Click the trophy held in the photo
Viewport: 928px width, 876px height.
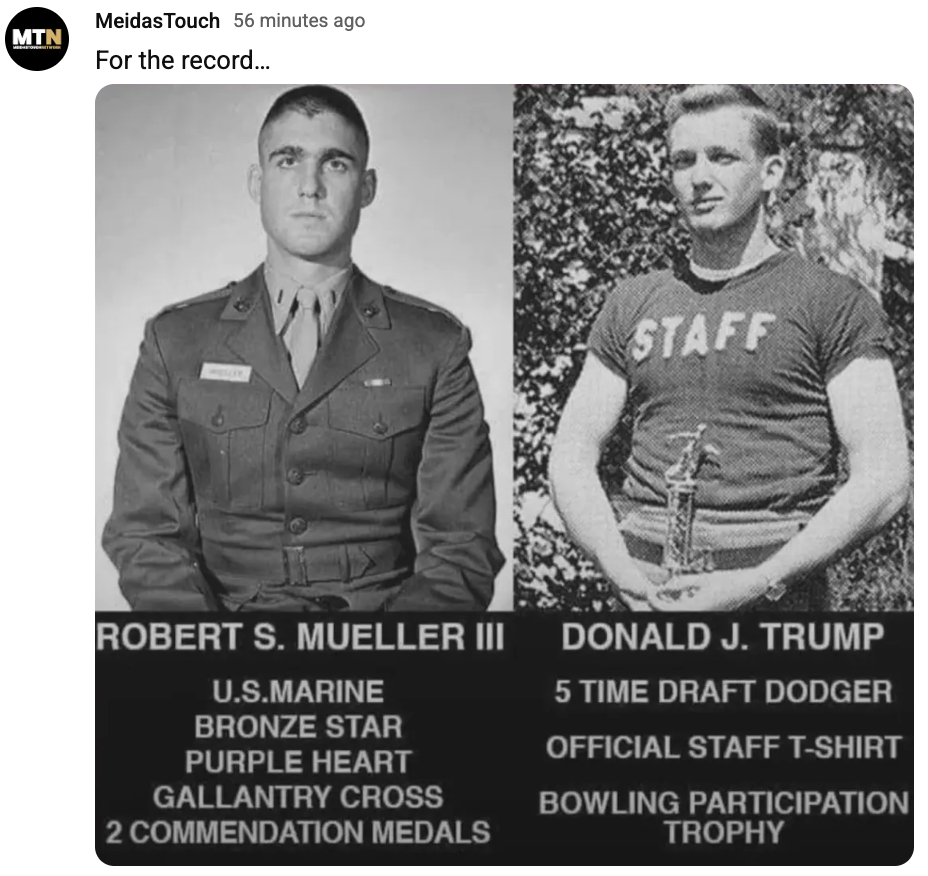(687, 503)
